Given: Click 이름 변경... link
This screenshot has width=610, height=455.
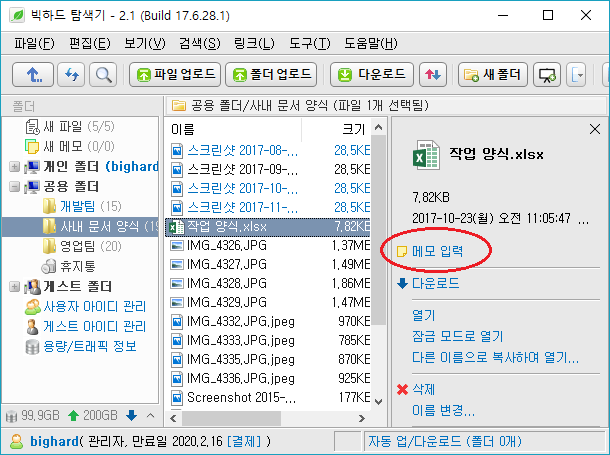Looking at the screenshot, I should pos(443,410).
